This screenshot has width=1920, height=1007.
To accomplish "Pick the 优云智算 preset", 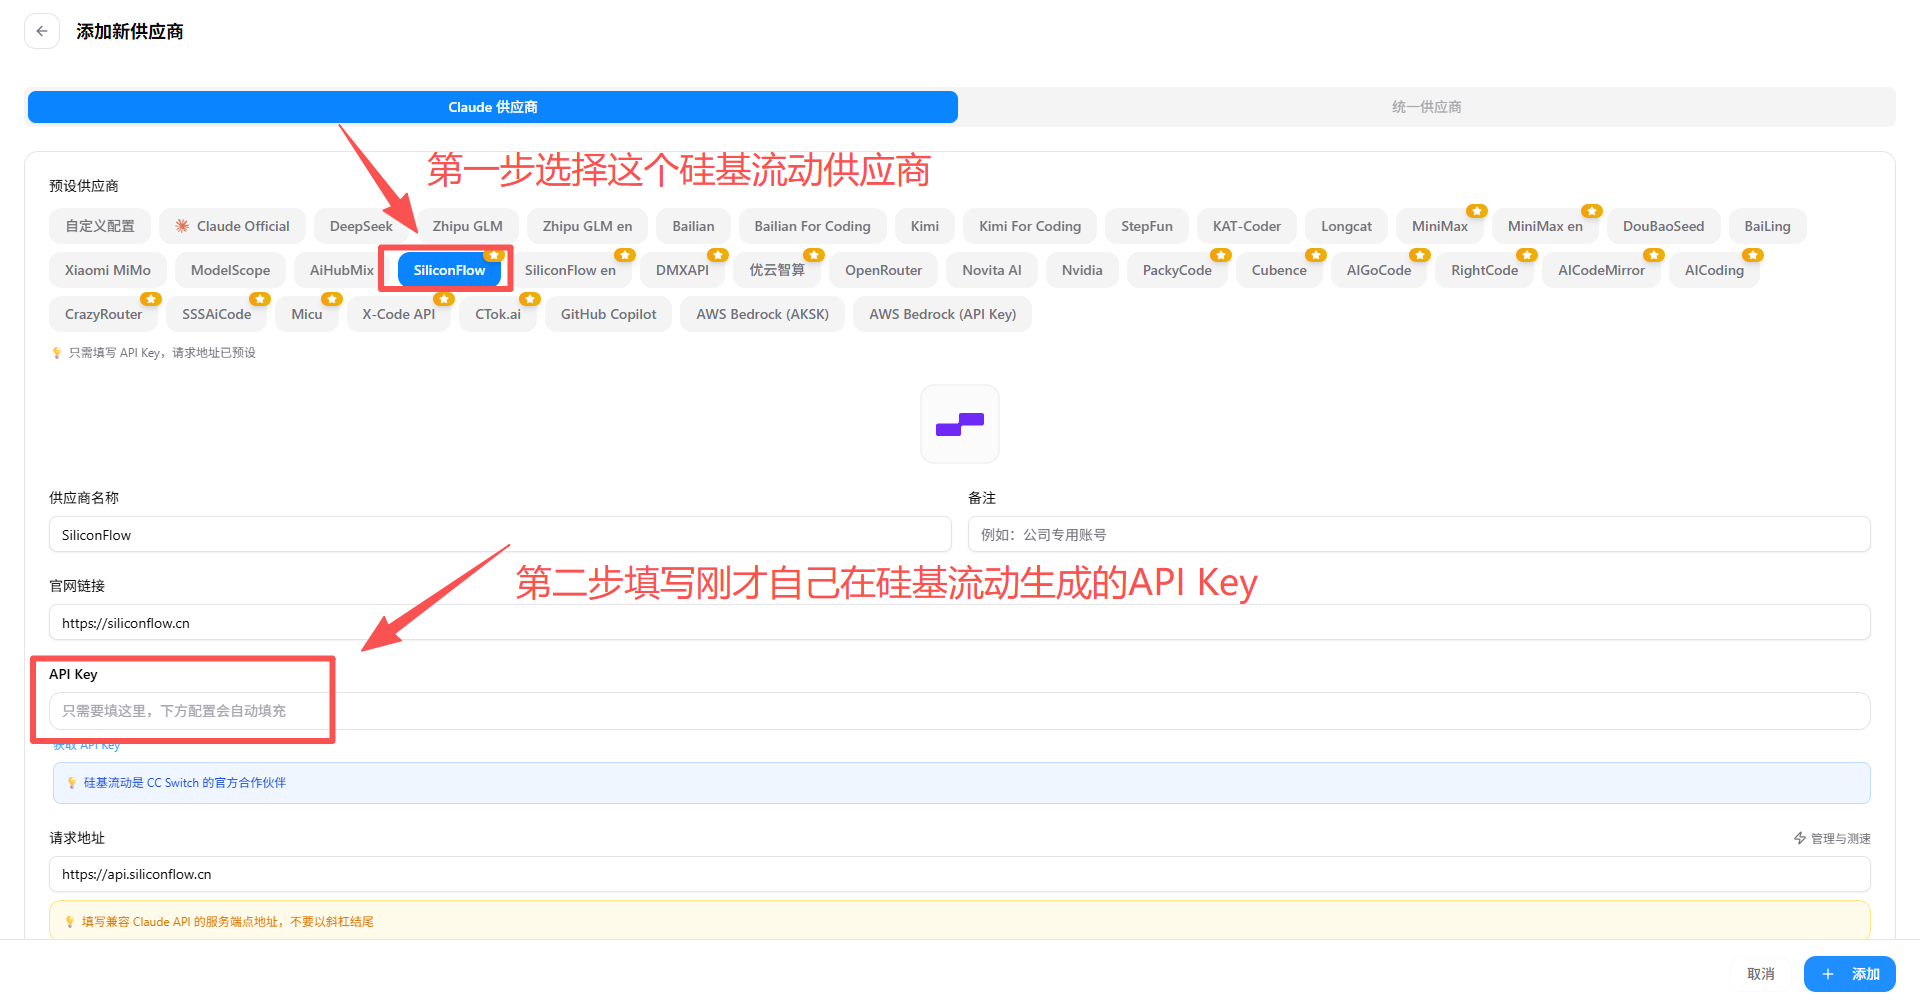I will (777, 270).
